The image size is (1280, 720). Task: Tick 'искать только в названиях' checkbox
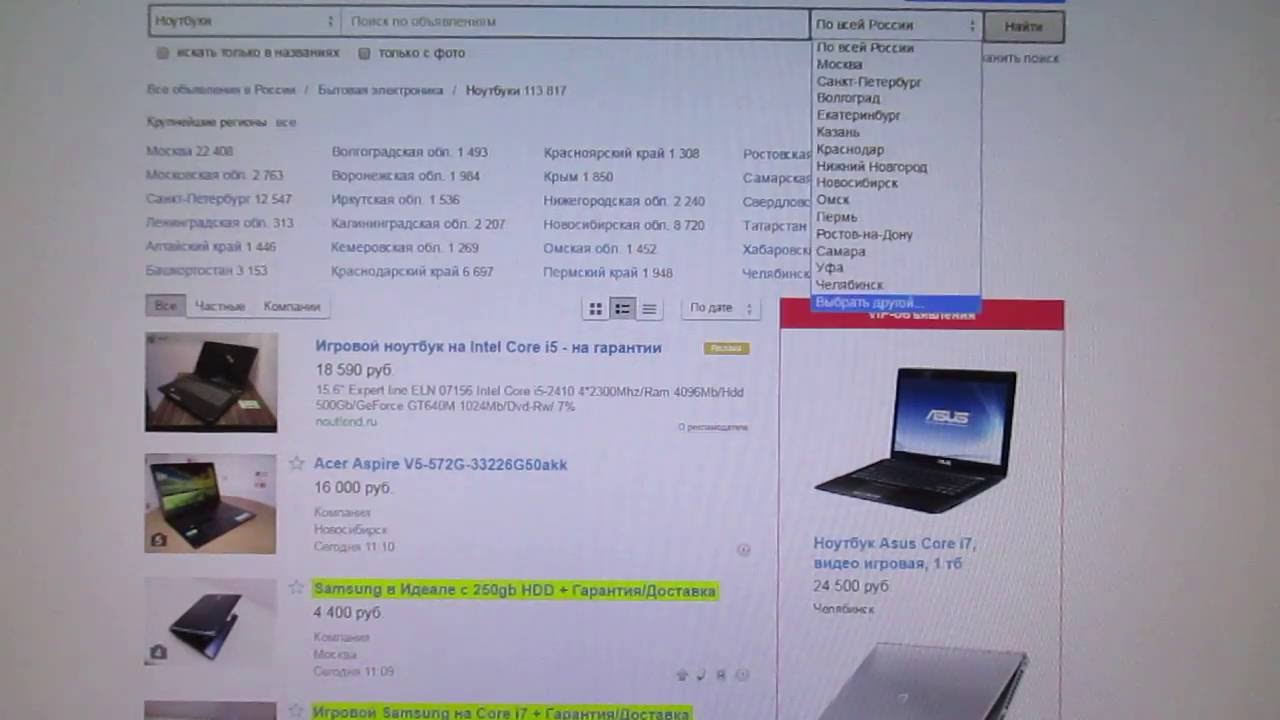pos(162,53)
